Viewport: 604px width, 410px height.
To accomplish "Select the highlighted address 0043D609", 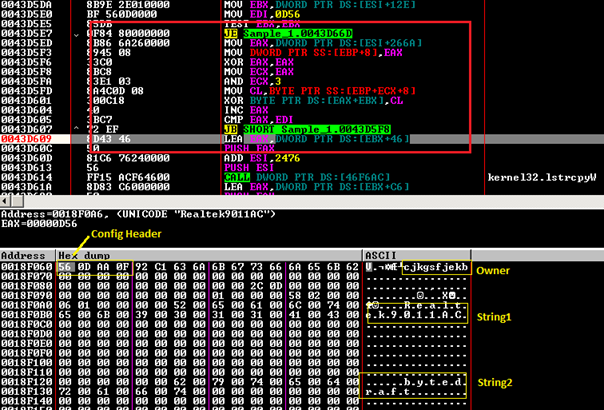I will 29,137.
